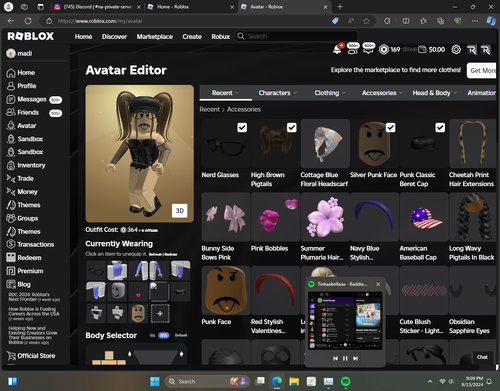500x391 pixels.
Task: Click the Roblox logo
Action: tap(31, 36)
